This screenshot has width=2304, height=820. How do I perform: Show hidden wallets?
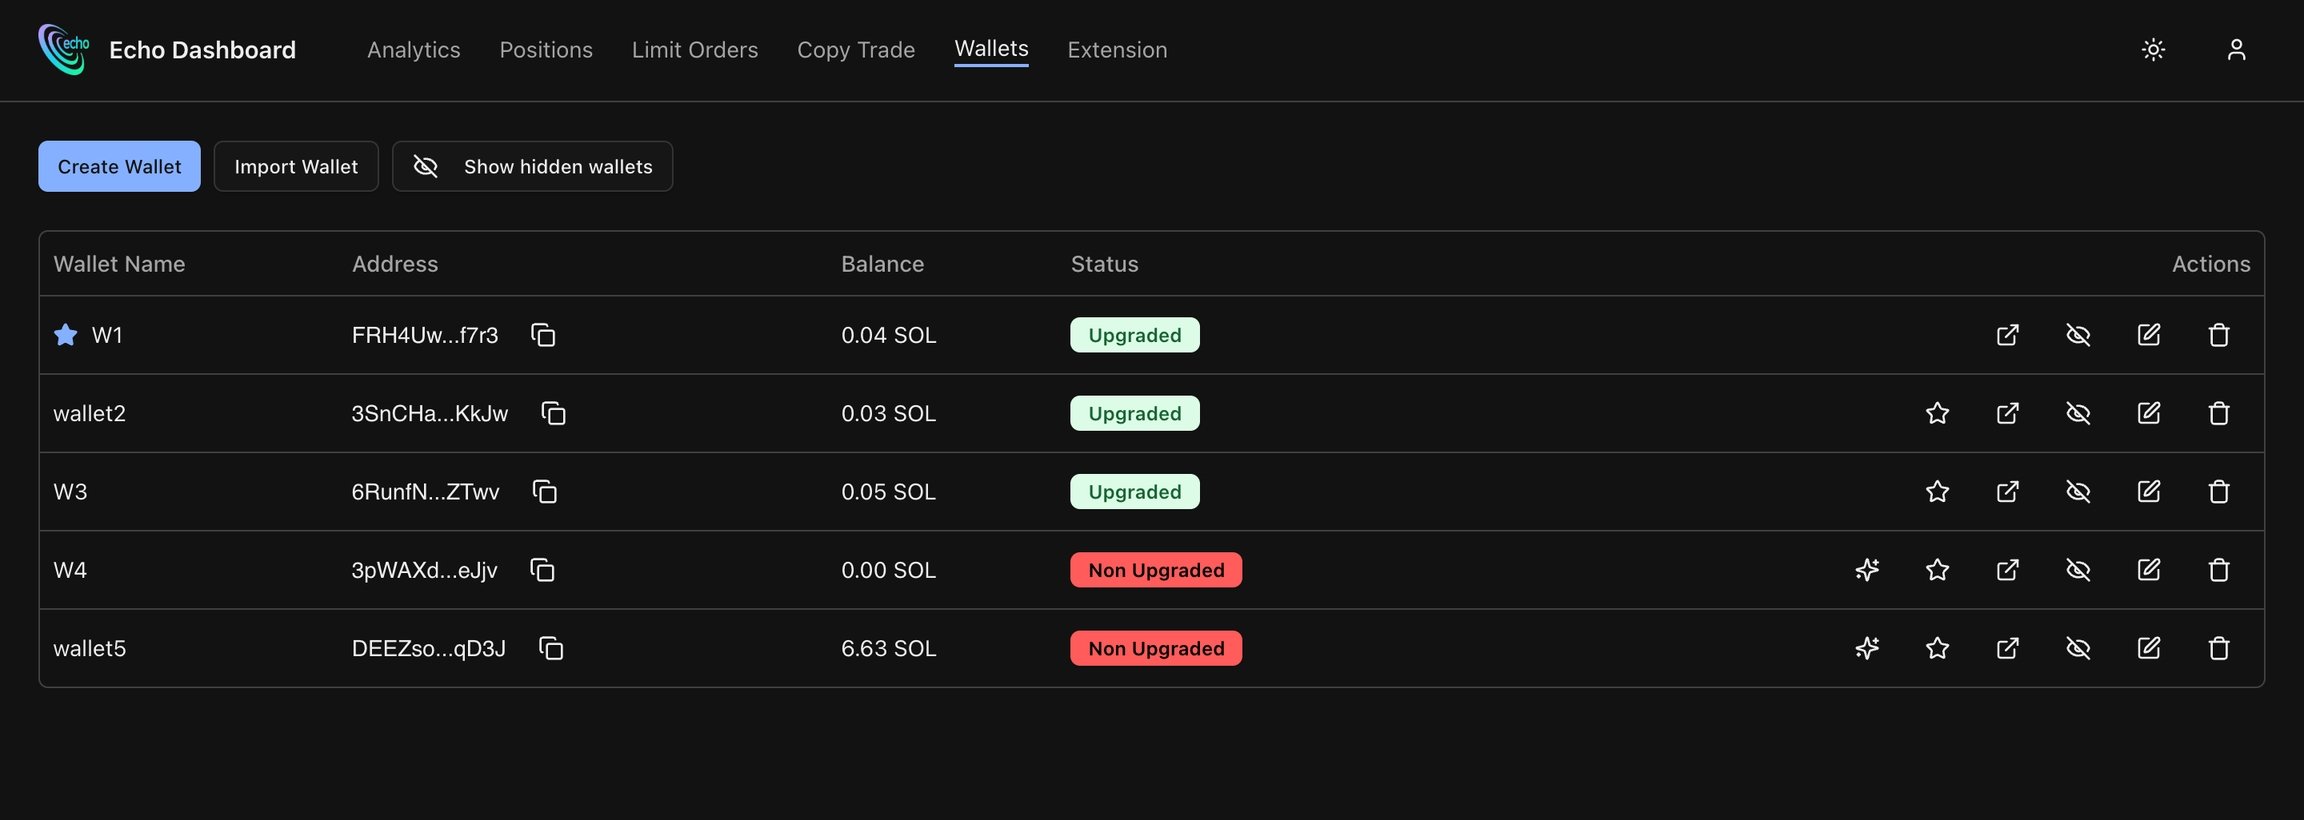[x=532, y=166]
